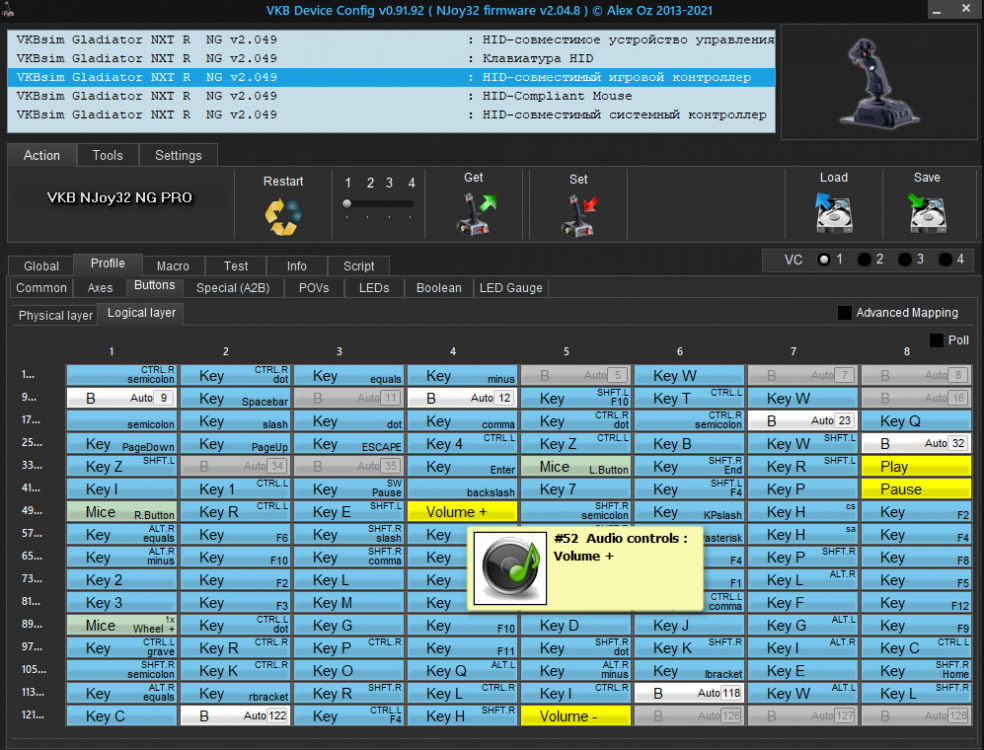984x750 pixels.
Task: Click the Load profile disk icon
Action: coord(833,212)
